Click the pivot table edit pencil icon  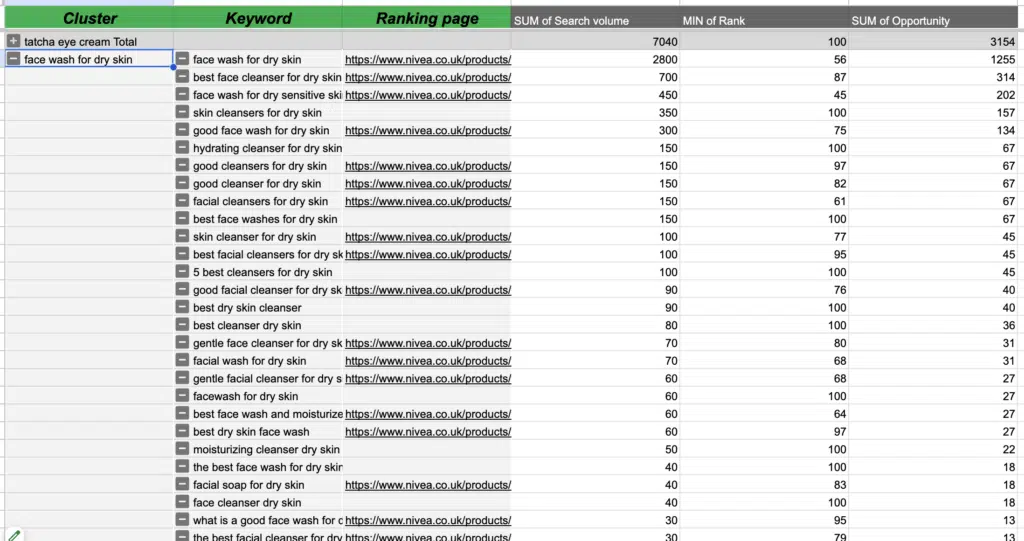click(12, 534)
